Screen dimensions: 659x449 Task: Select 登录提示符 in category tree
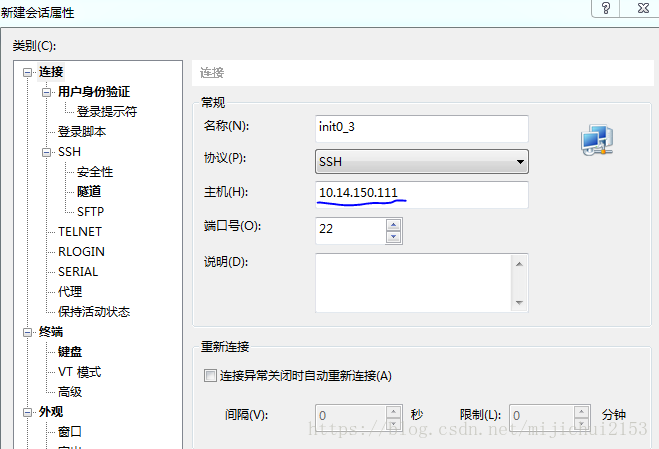coord(106,112)
